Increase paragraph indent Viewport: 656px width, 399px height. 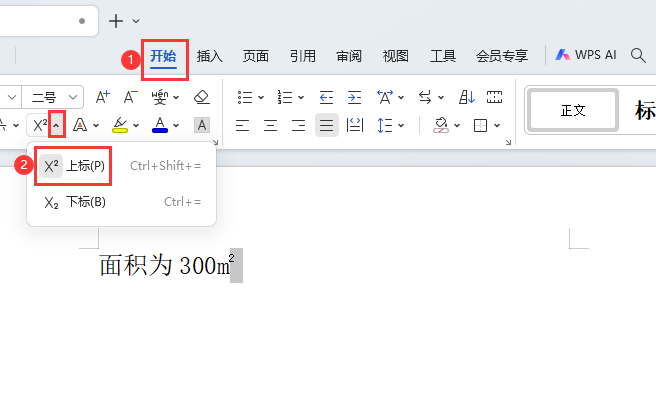click(x=354, y=97)
